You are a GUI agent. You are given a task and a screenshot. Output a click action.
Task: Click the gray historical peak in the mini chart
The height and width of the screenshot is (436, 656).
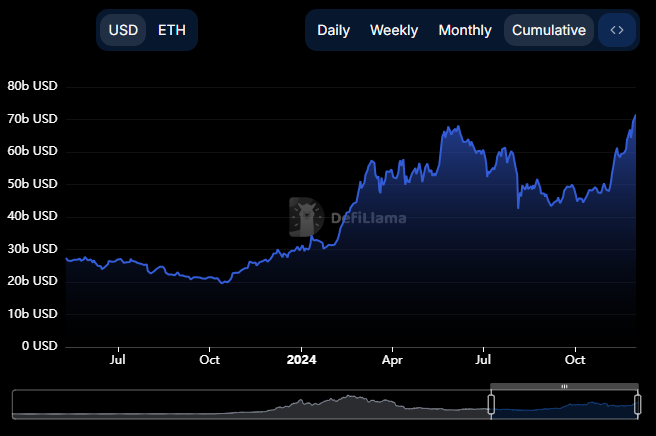click(x=349, y=402)
